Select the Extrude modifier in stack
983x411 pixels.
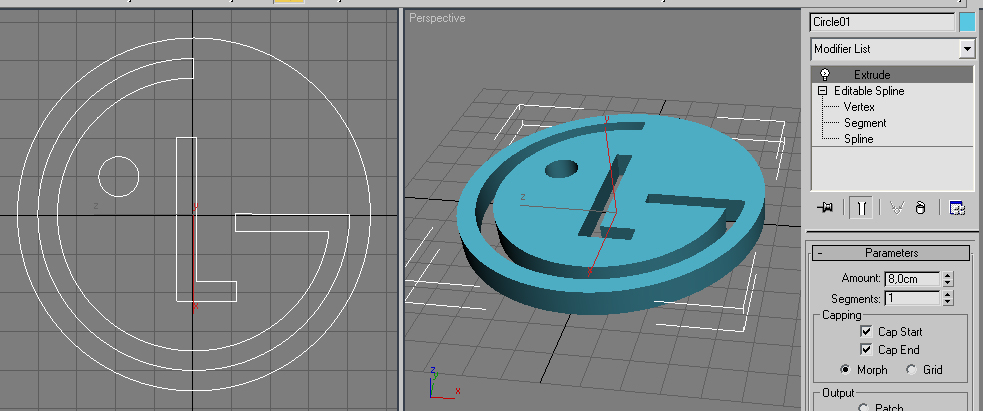(893, 75)
